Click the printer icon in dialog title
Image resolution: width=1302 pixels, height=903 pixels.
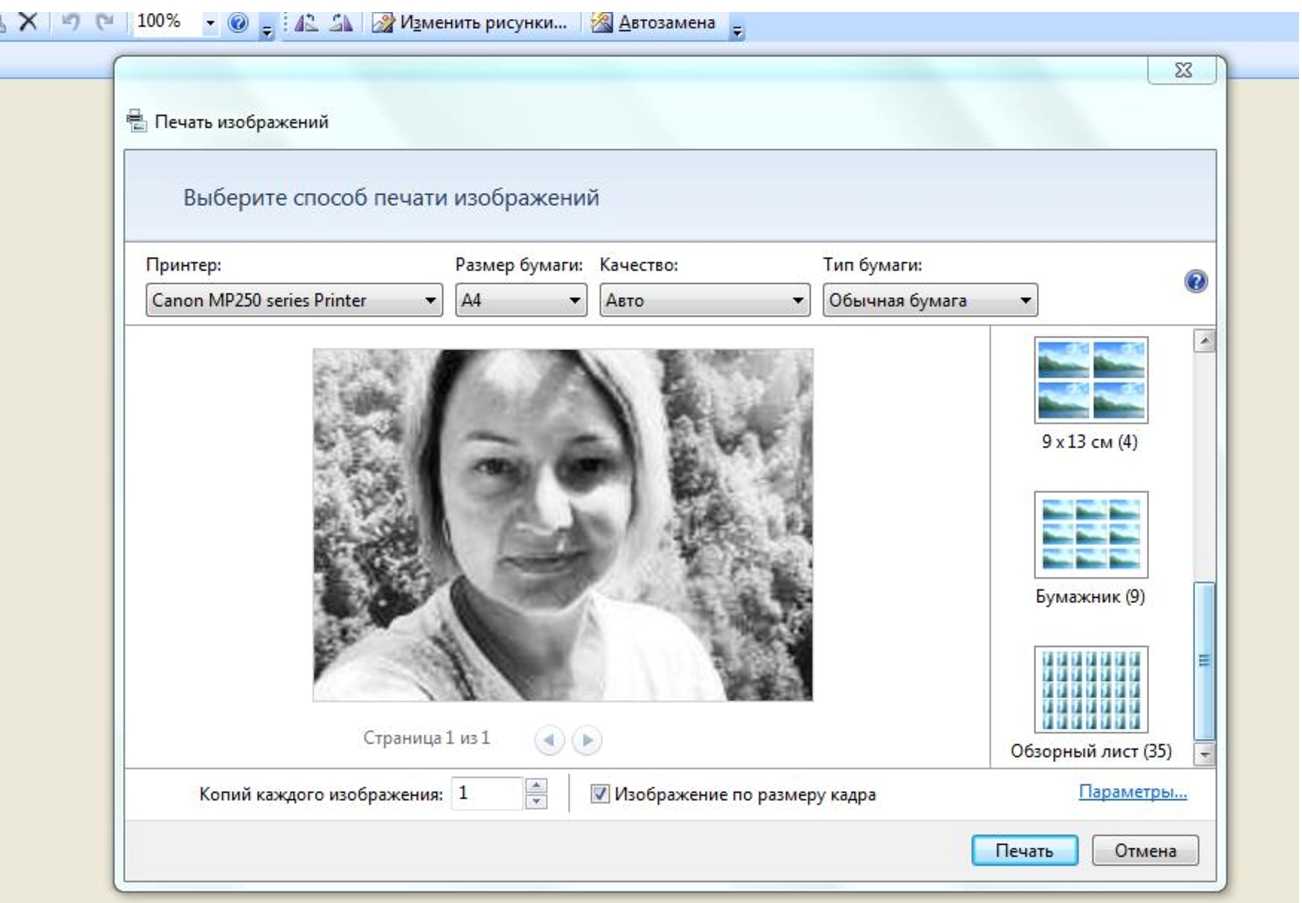click(135, 123)
